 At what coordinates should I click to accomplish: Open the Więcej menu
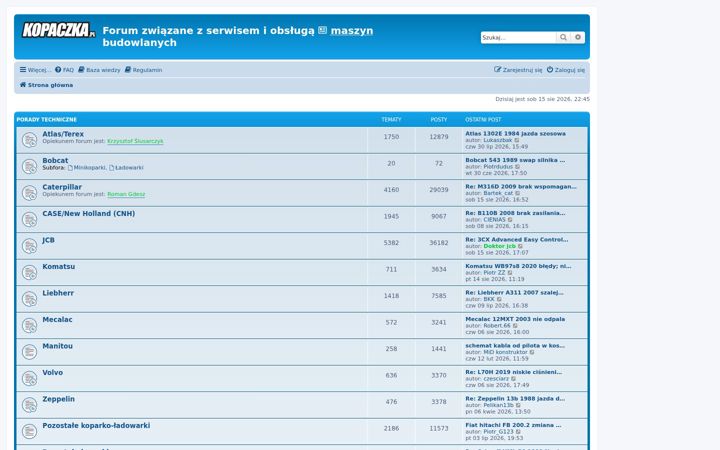pos(35,70)
